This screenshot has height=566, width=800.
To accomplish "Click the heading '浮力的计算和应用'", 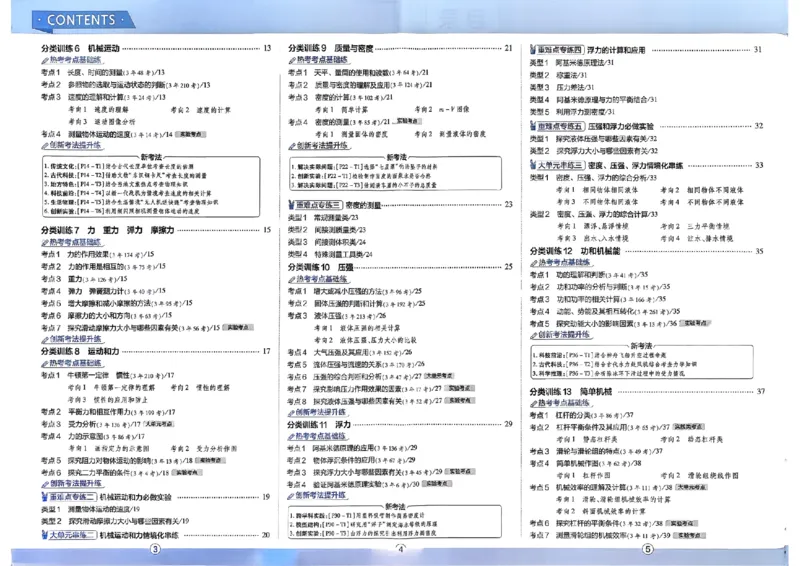I will [x=616, y=50].
